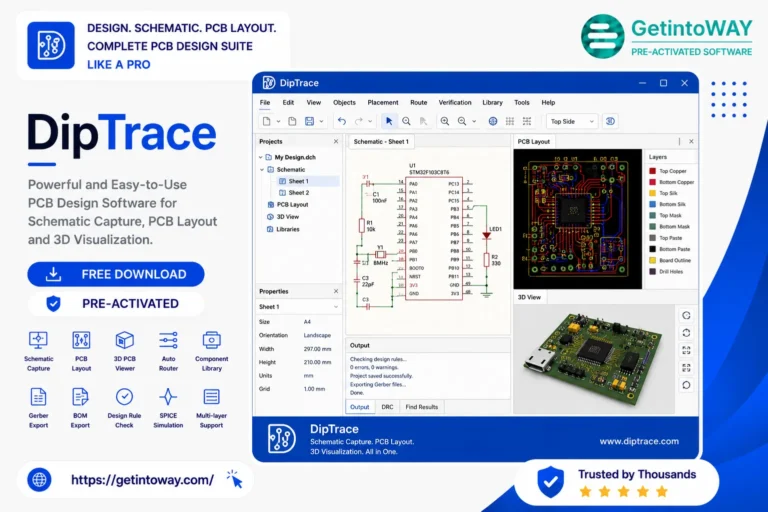Create a new file with the blank page icon
The image size is (768, 512).
click(x=266, y=121)
